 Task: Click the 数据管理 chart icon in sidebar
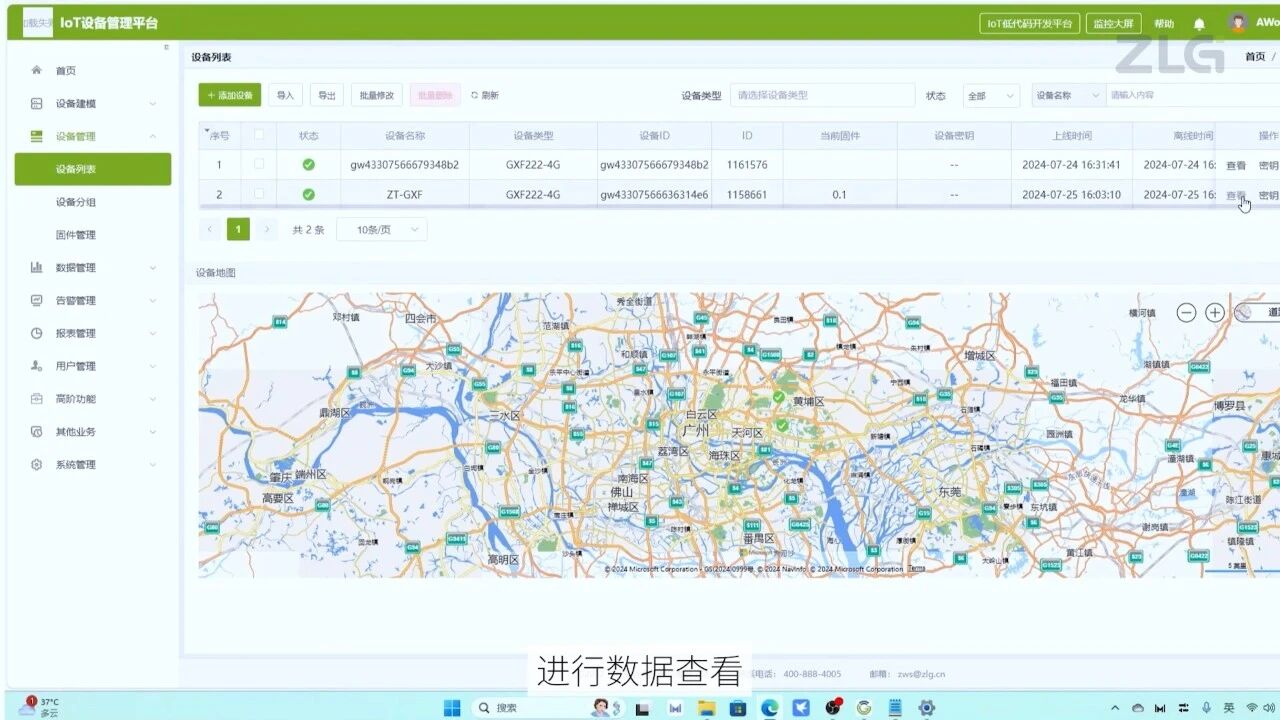(x=37, y=267)
